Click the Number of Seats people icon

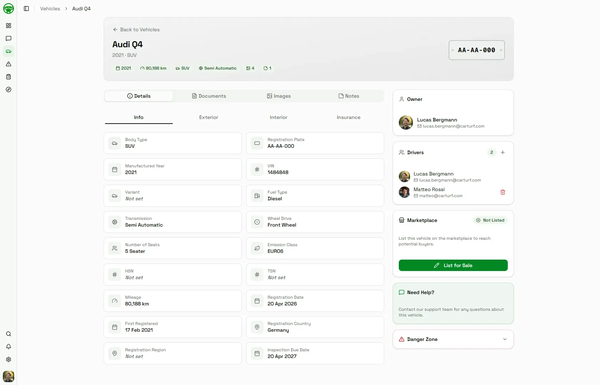[x=114, y=248]
